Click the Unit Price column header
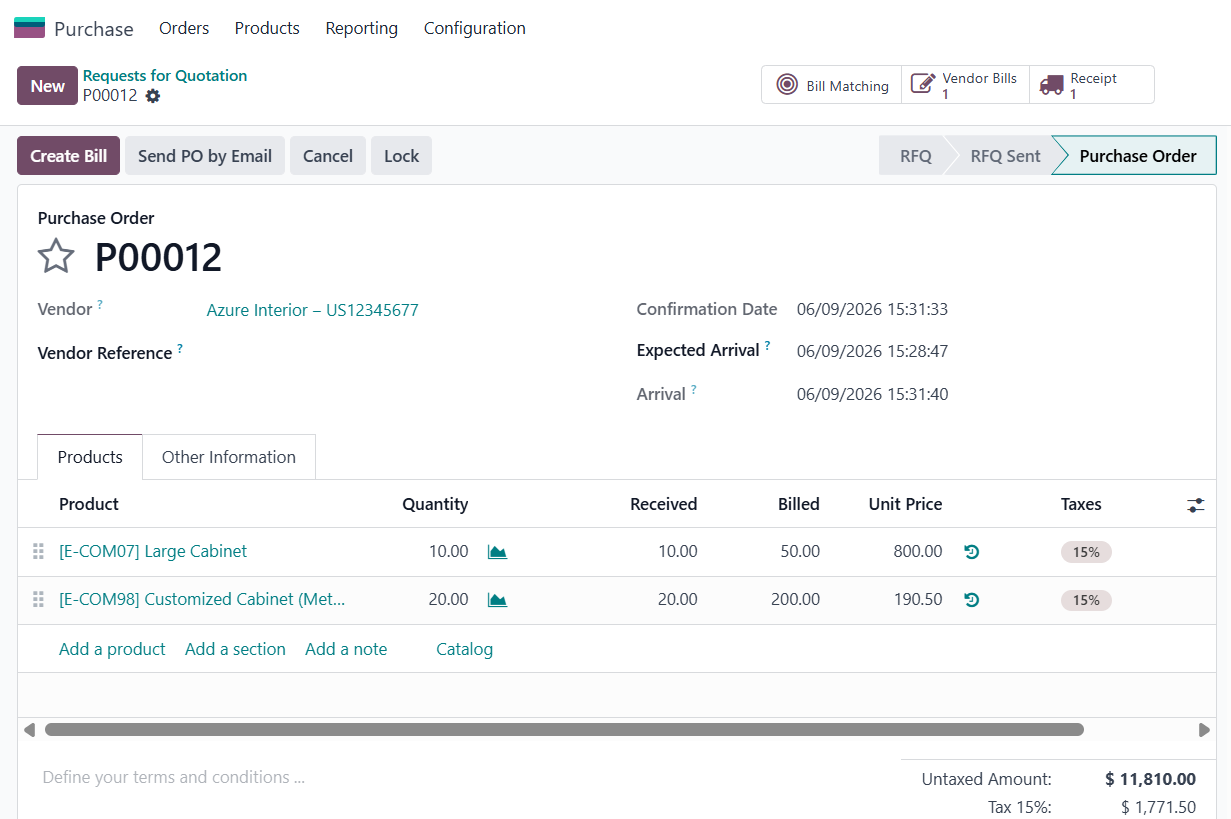The image size is (1231, 819). point(905,504)
